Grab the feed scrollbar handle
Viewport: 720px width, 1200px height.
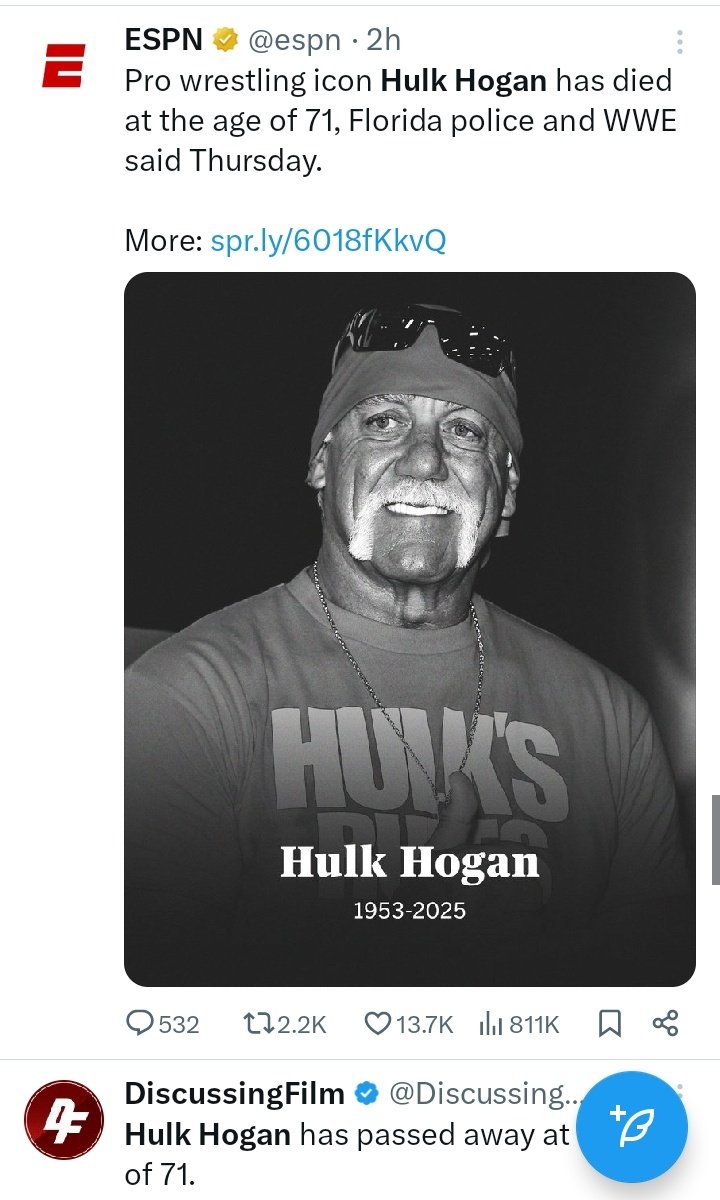pyautogui.click(x=715, y=840)
